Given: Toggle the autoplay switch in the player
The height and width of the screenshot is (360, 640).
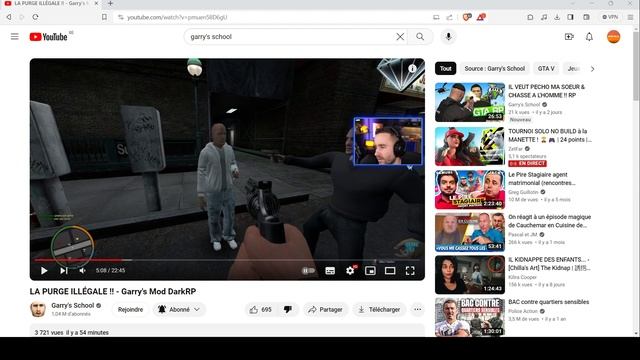Looking at the screenshot, I should 308,271.
